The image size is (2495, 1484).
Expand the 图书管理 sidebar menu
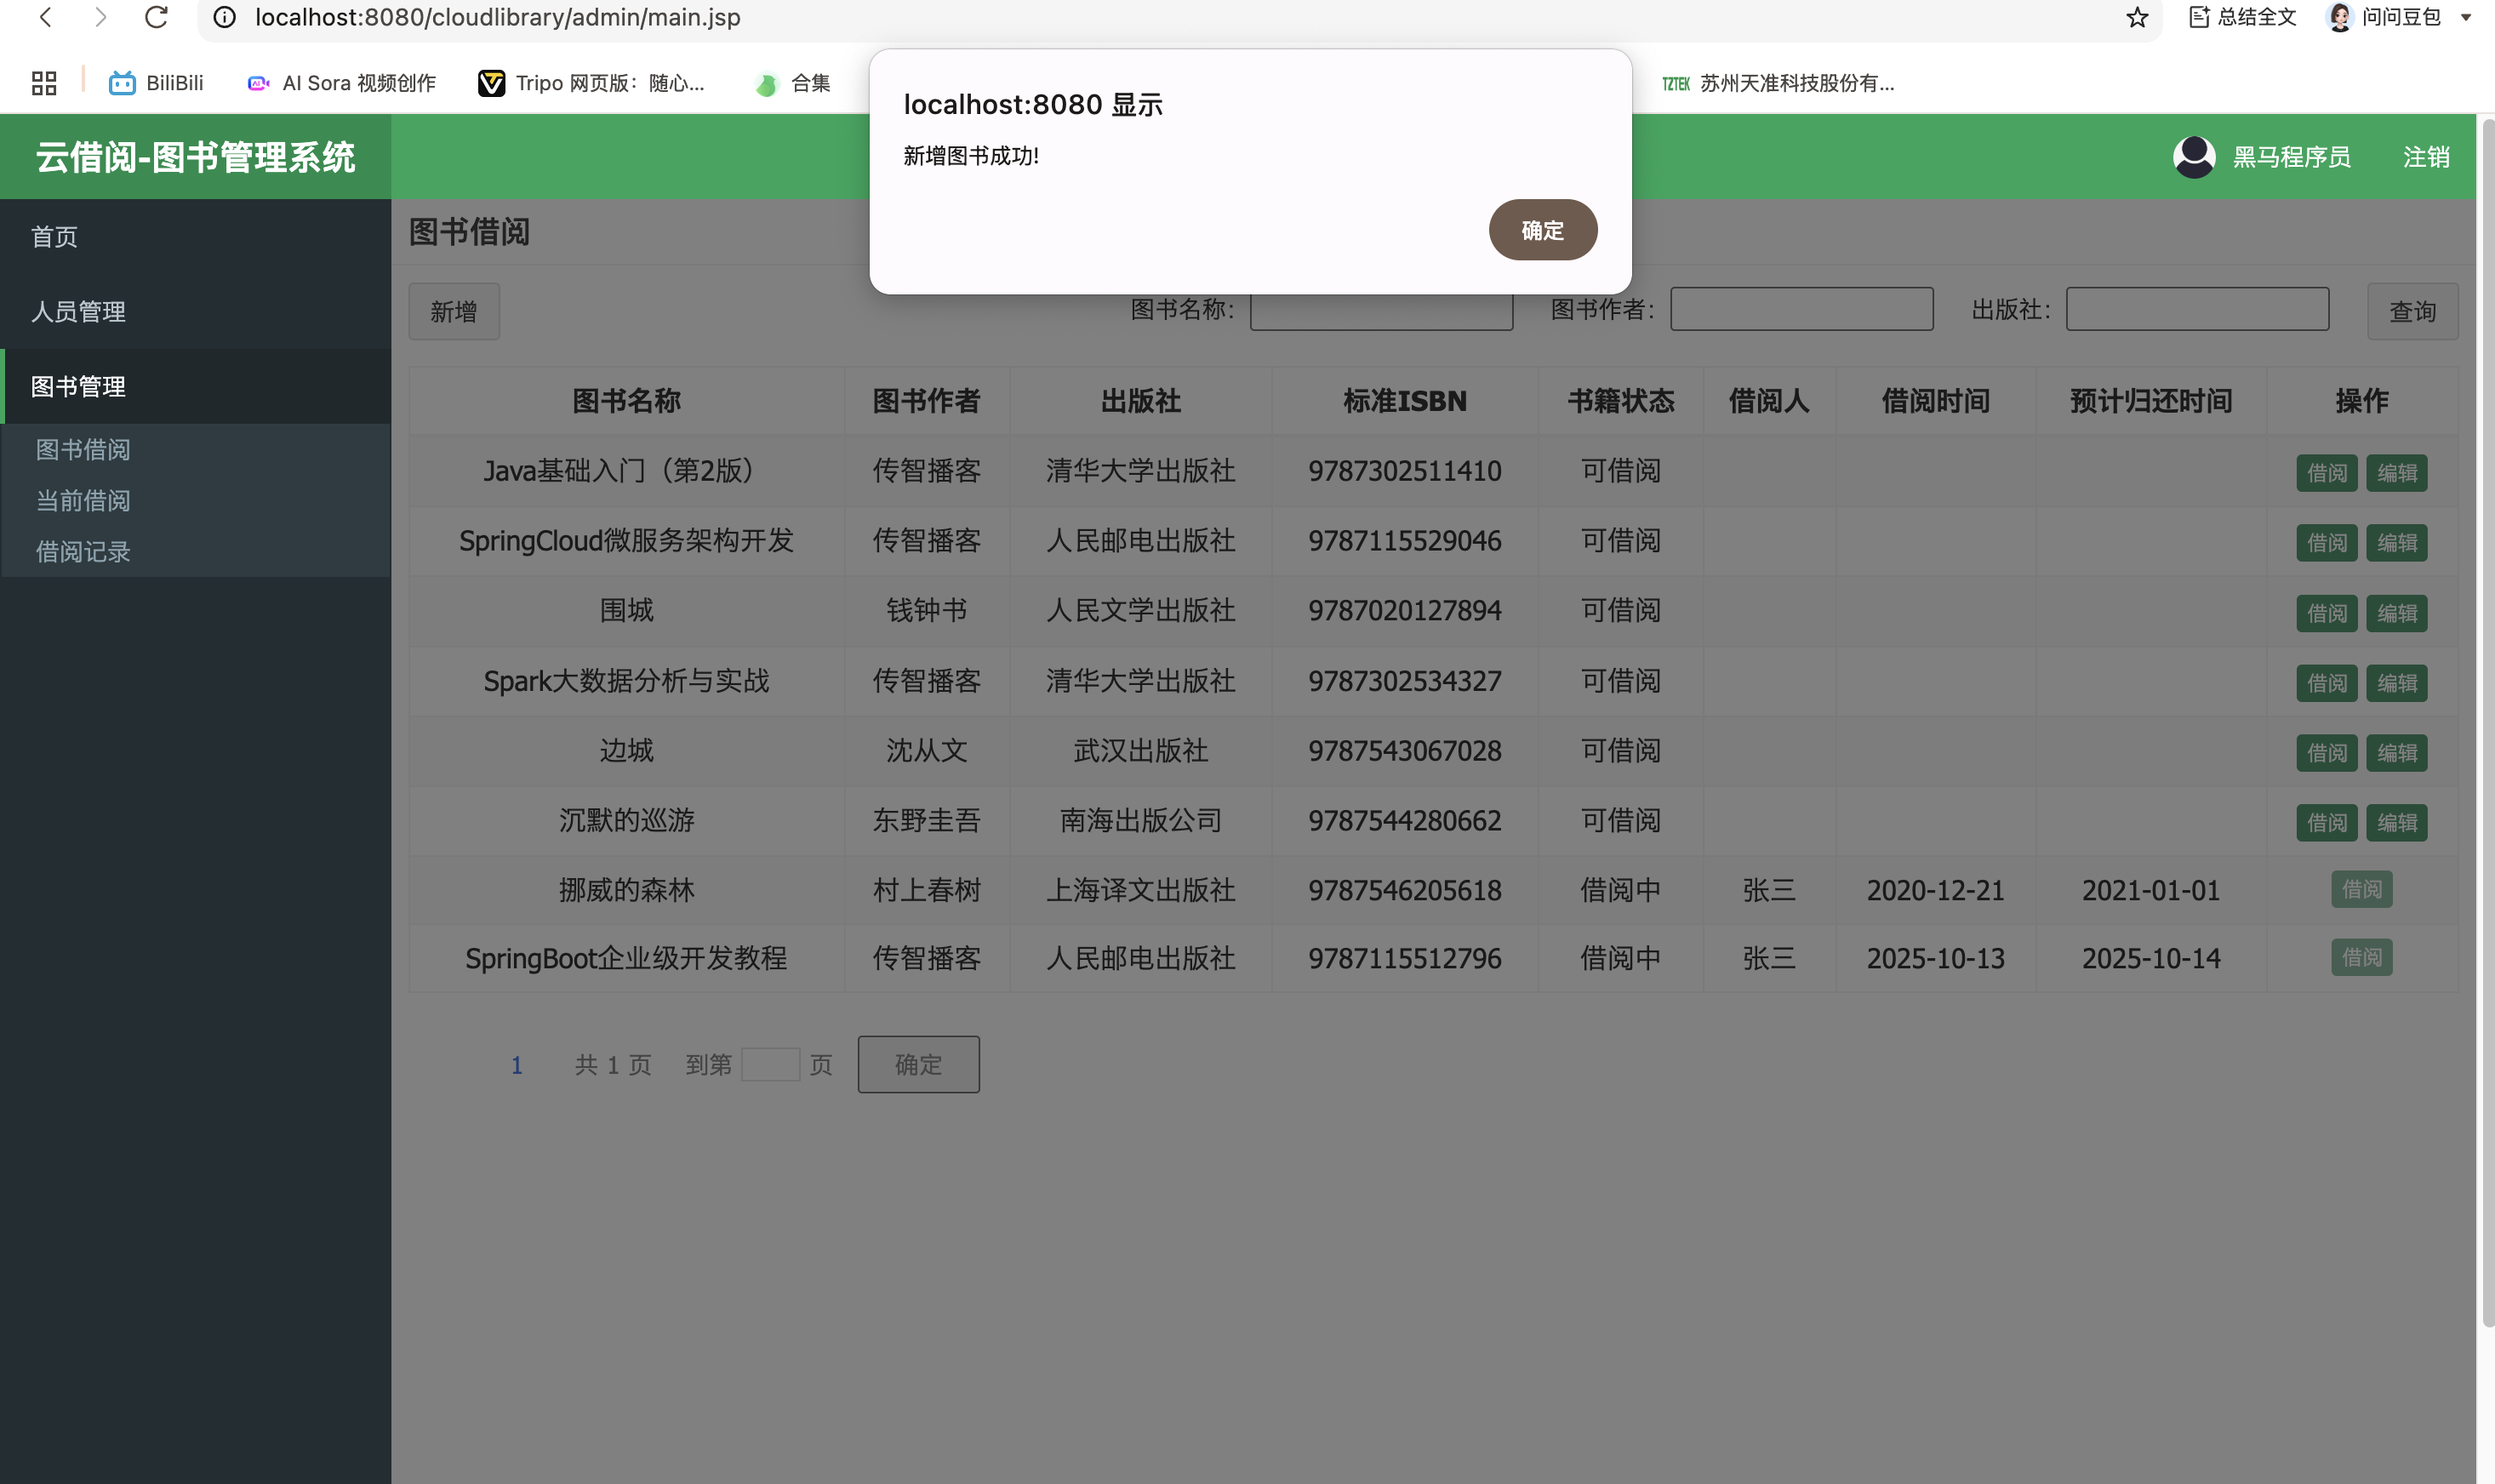[78, 386]
